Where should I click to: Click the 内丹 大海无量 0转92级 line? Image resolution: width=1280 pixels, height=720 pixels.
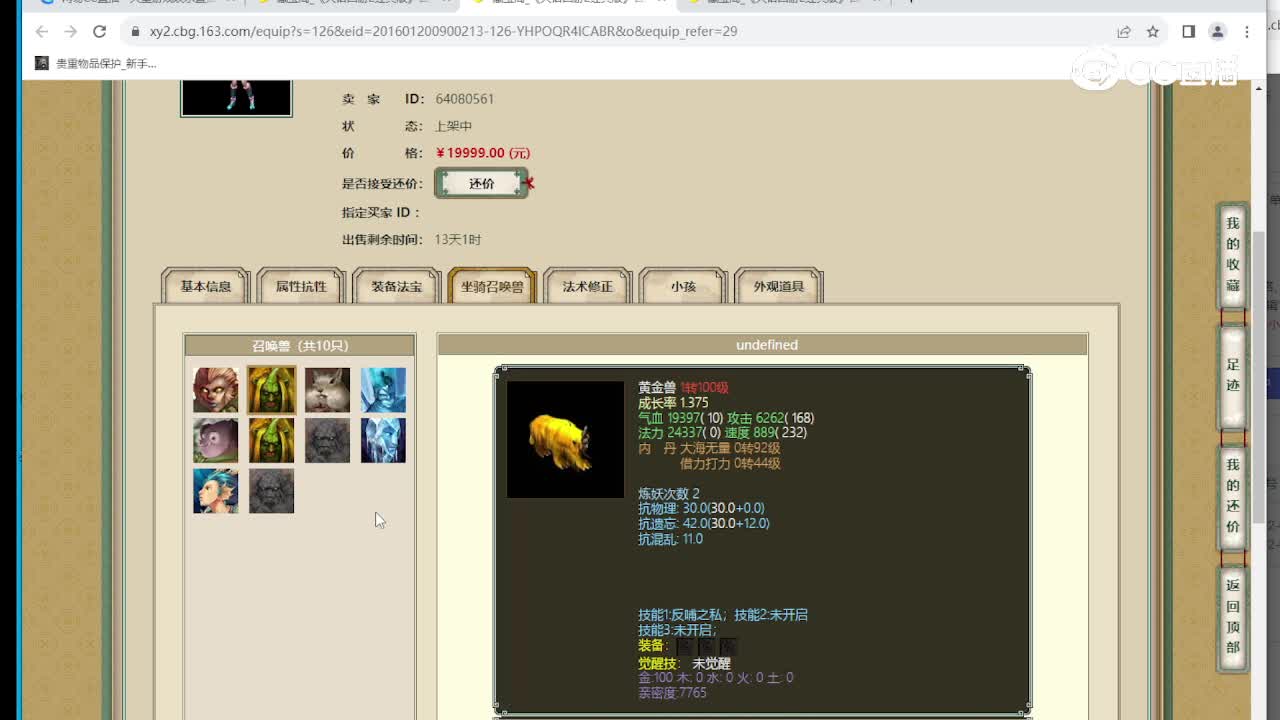coord(709,449)
